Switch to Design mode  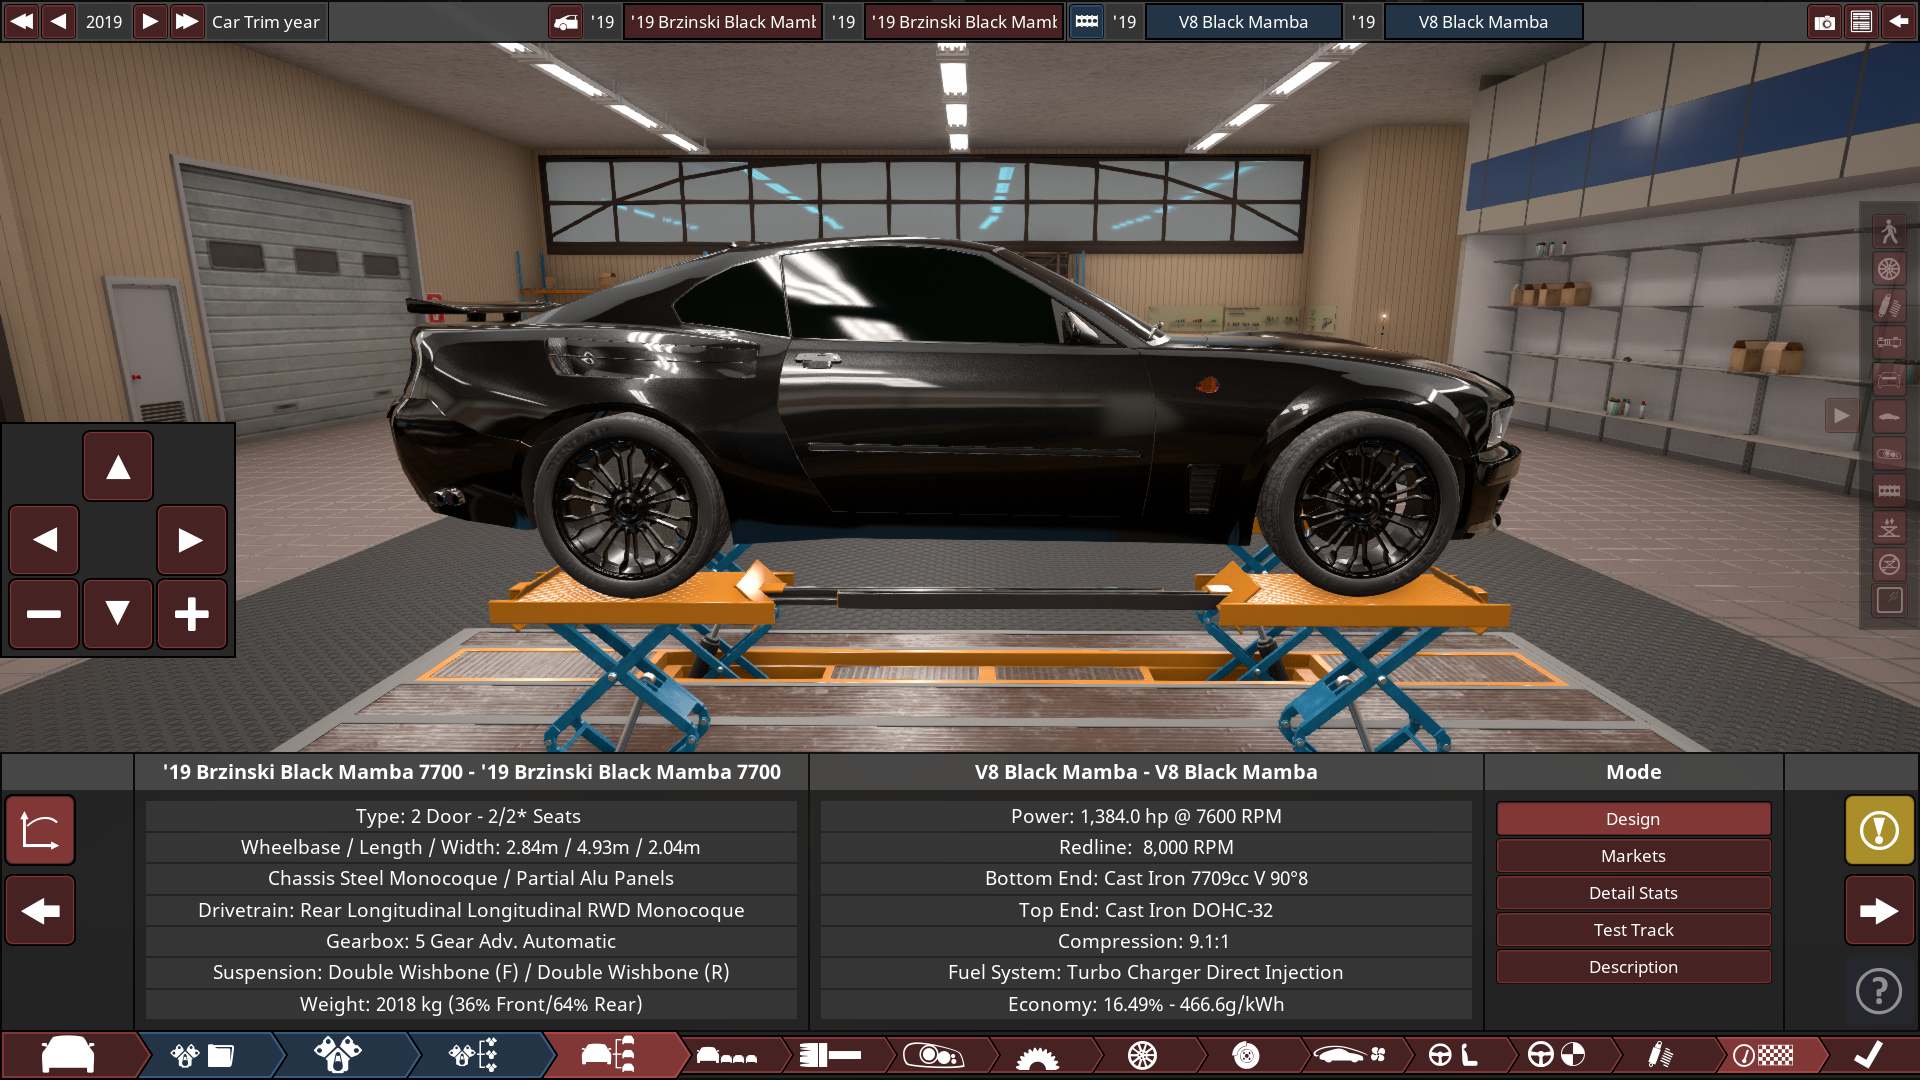coord(1633,819)
